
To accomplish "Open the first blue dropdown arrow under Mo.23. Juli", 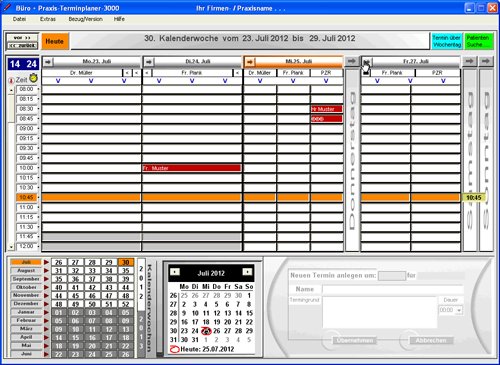I will click(58, 81).
